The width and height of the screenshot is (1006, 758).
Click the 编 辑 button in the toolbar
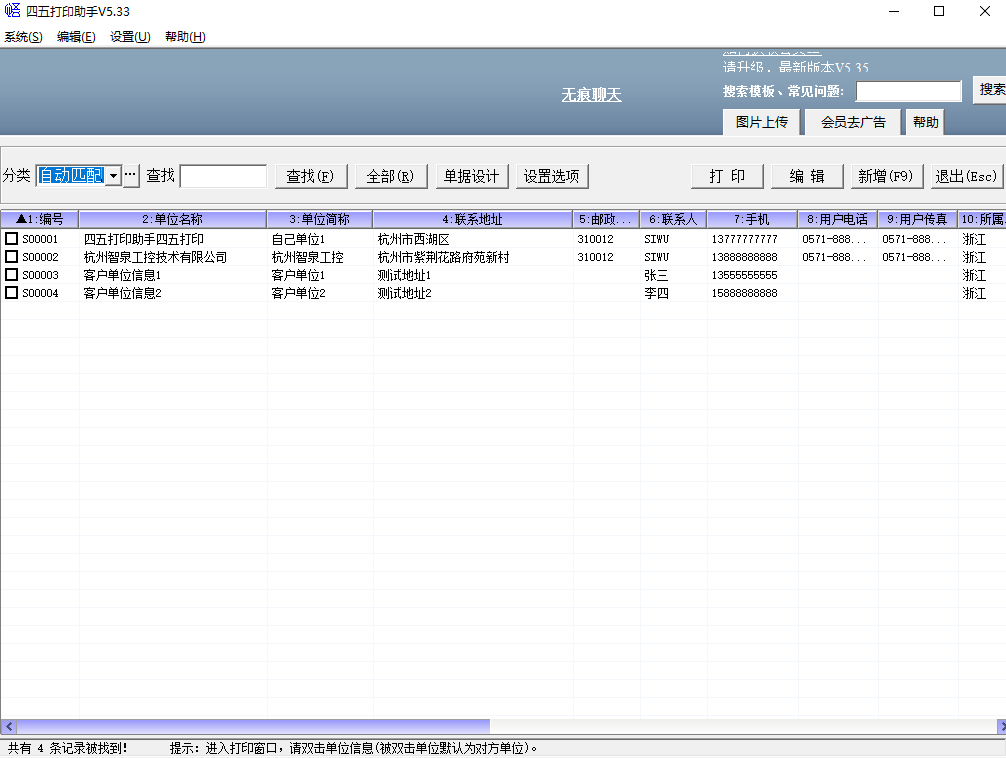point(807,176)
